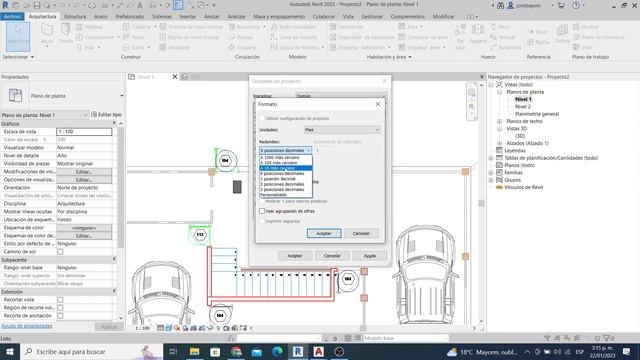This screenshot has width=640, height=360.
Task: Choose 'Personalizado' rounding option
Action: (x=286, y=195)
